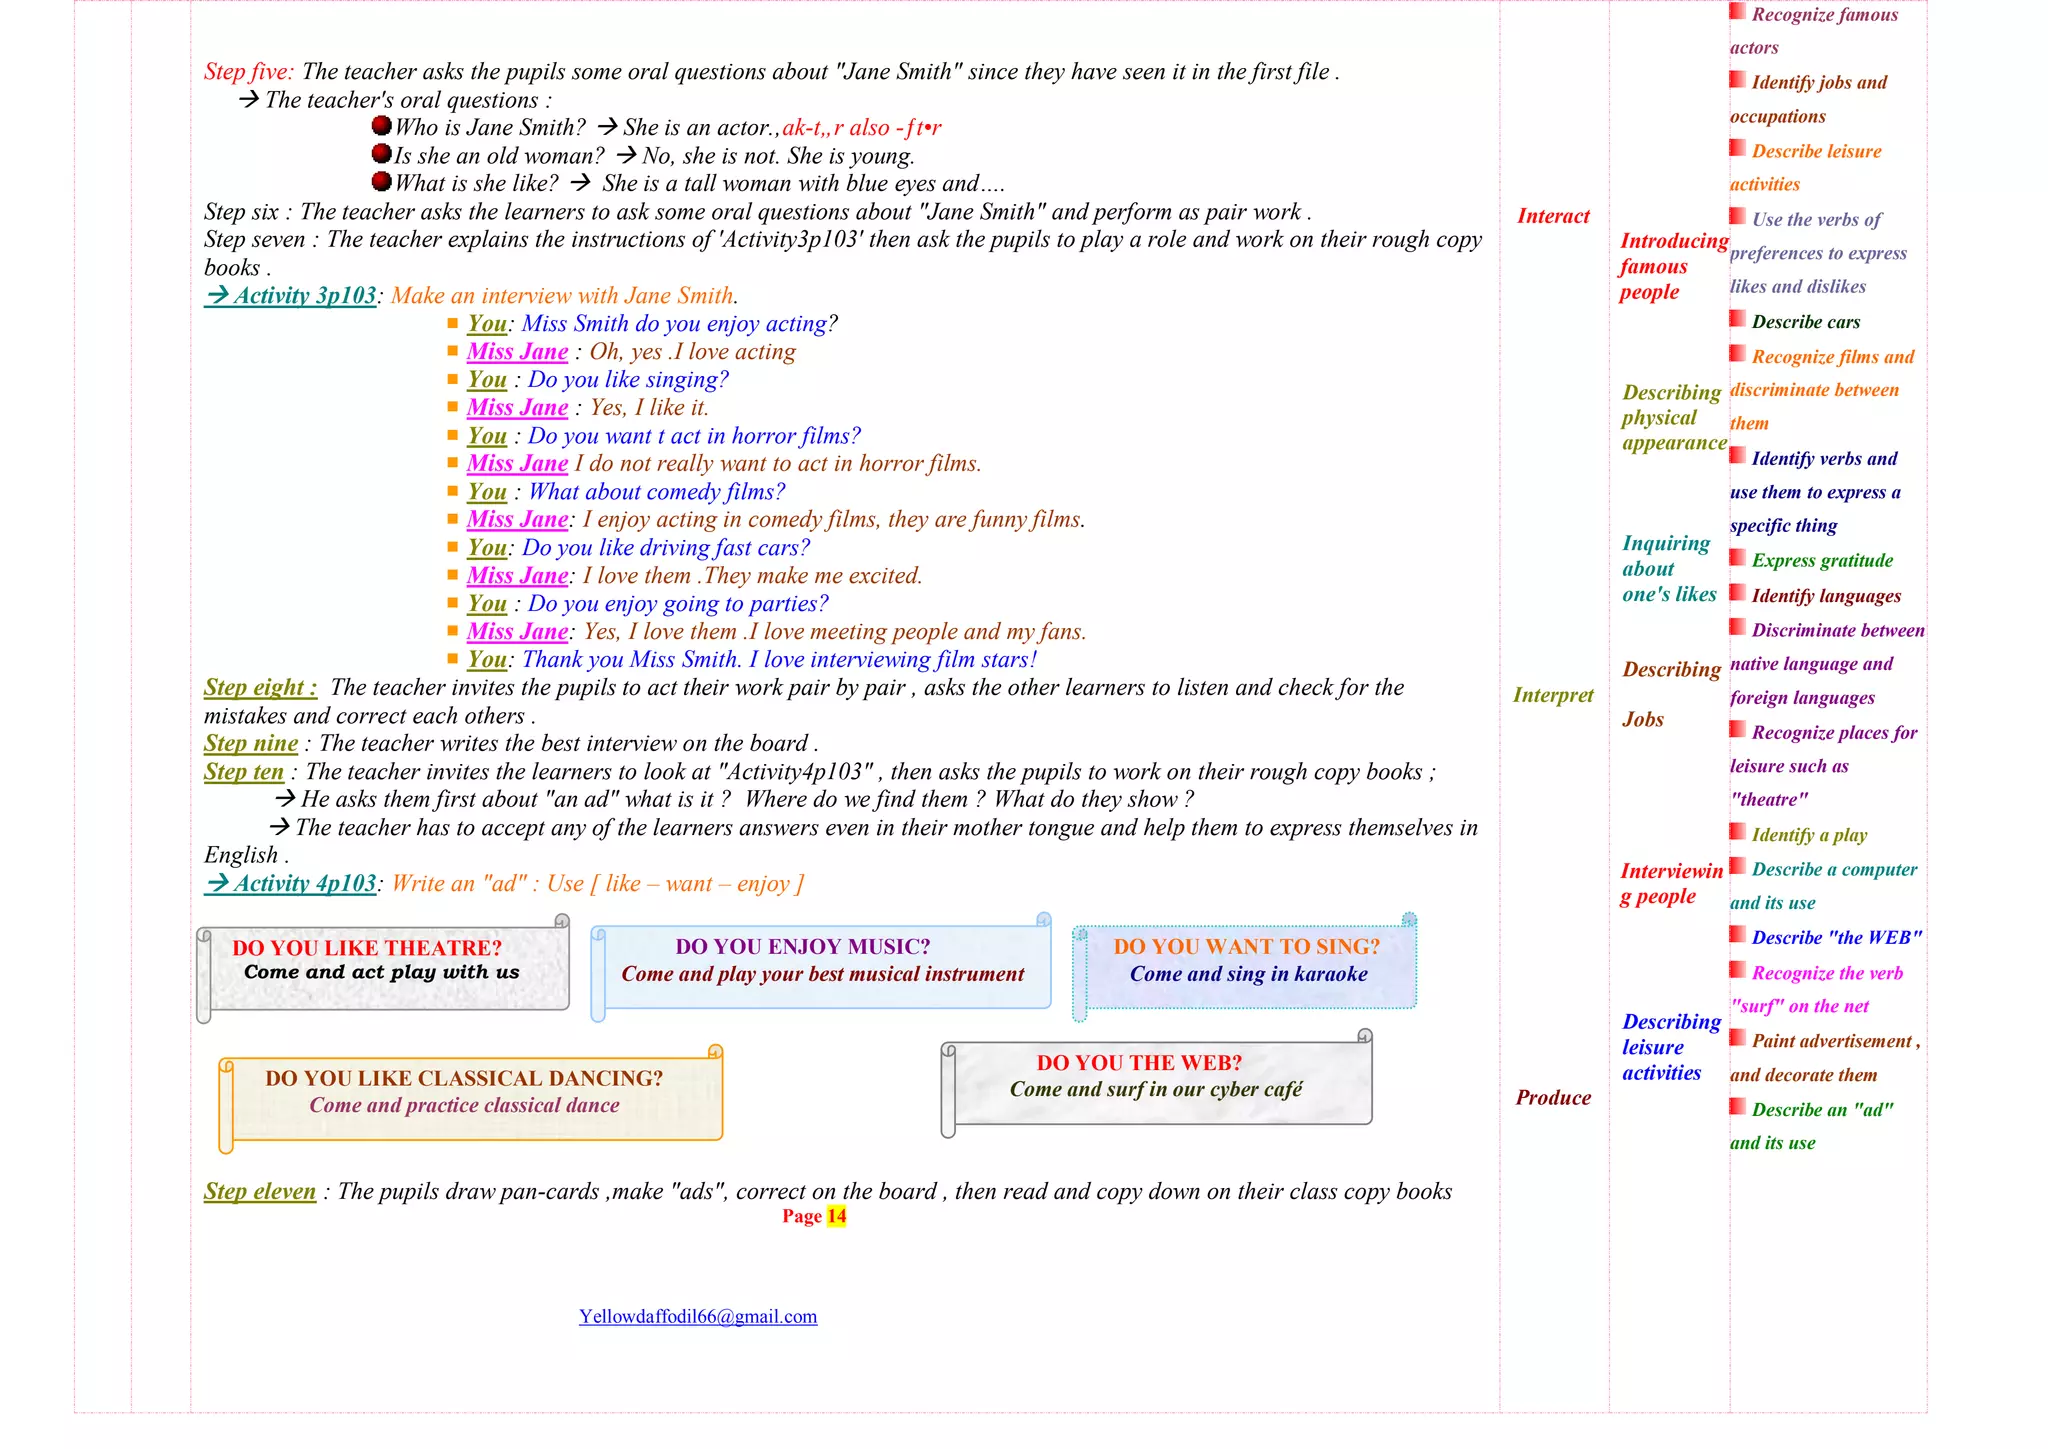2048x1449 pixels.
Task: Click the red square bullet beside Use the verbs of
Action: [x=1738, y=216]
